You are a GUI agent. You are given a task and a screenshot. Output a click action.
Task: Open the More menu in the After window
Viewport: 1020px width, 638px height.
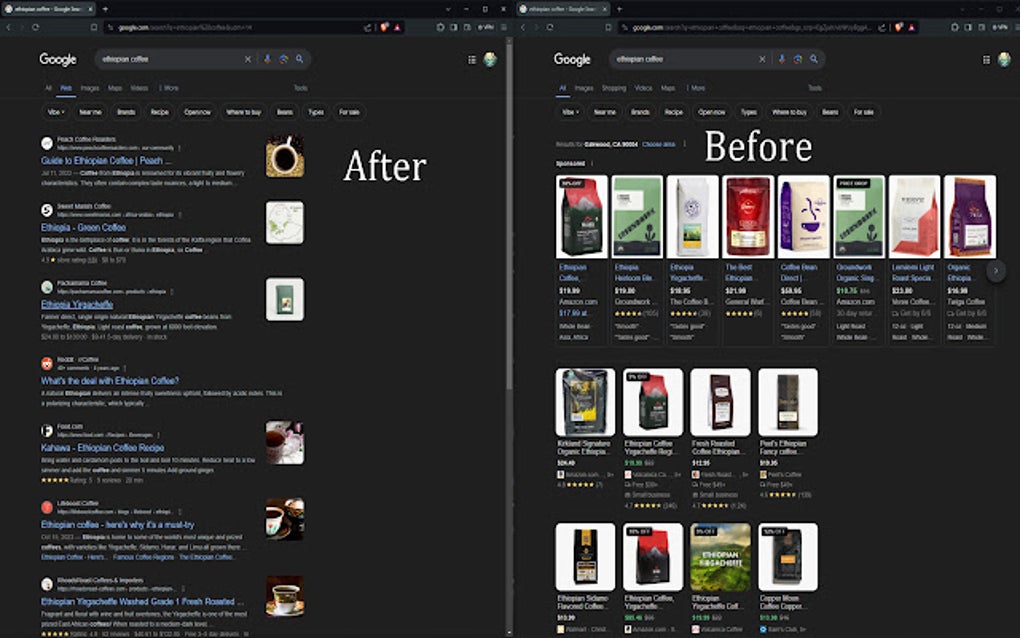[x=169, y=88]
